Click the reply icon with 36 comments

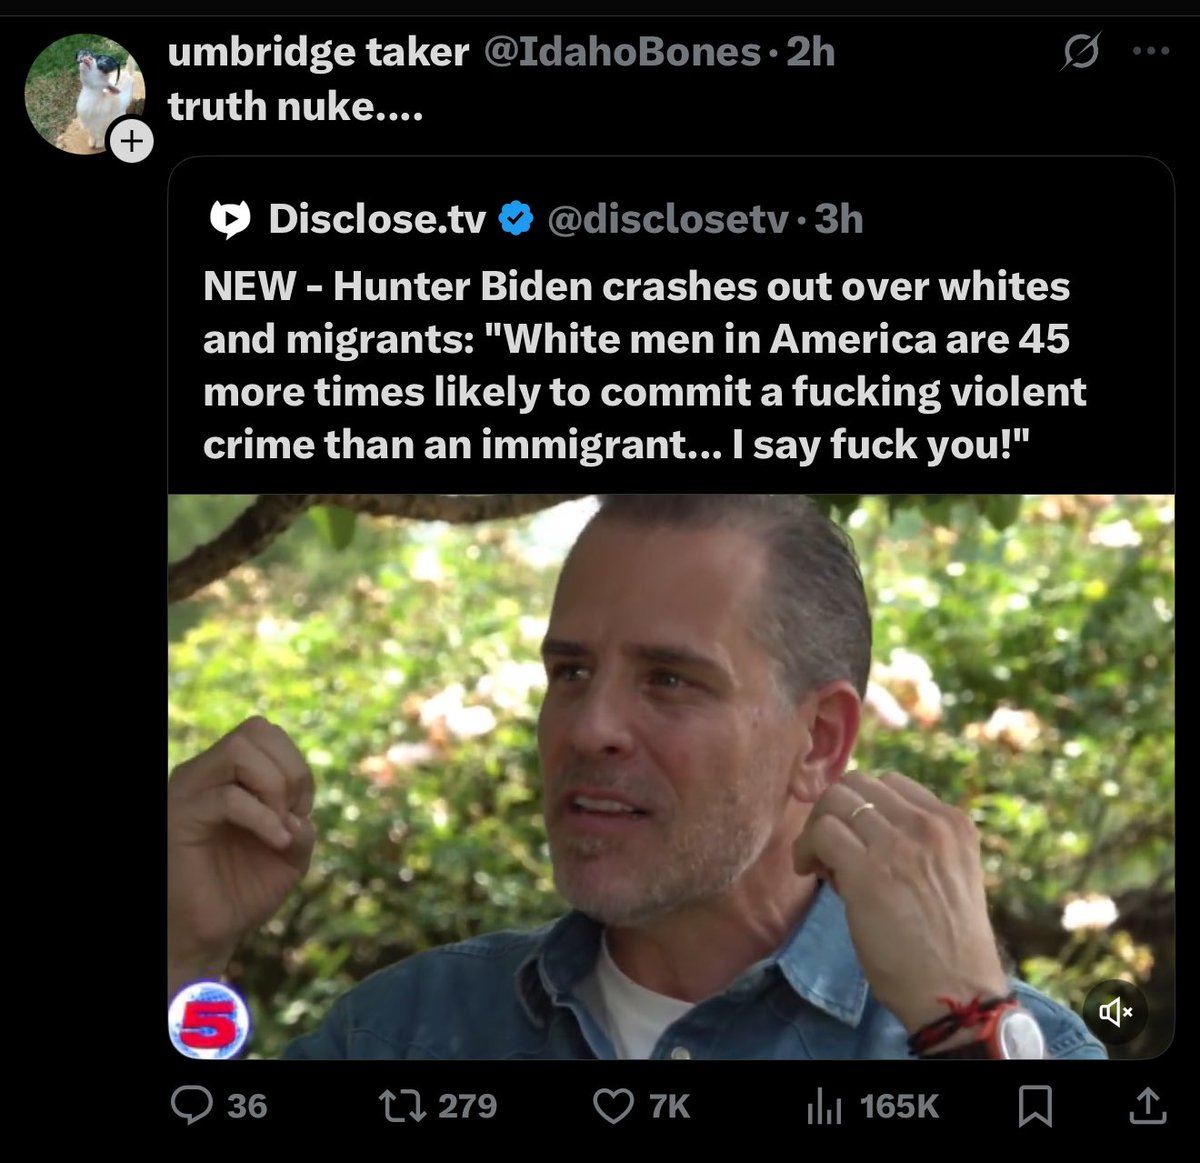point(192,1105)
